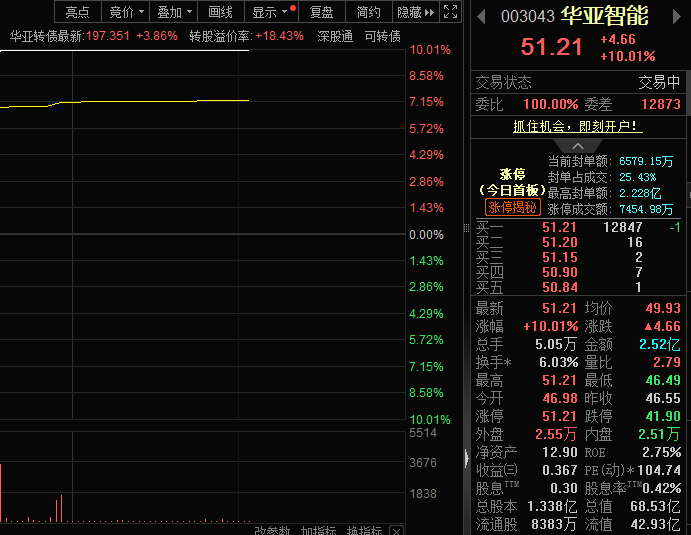Click stock code 003043
Screen dimensions: 691x535
(528, 17)
